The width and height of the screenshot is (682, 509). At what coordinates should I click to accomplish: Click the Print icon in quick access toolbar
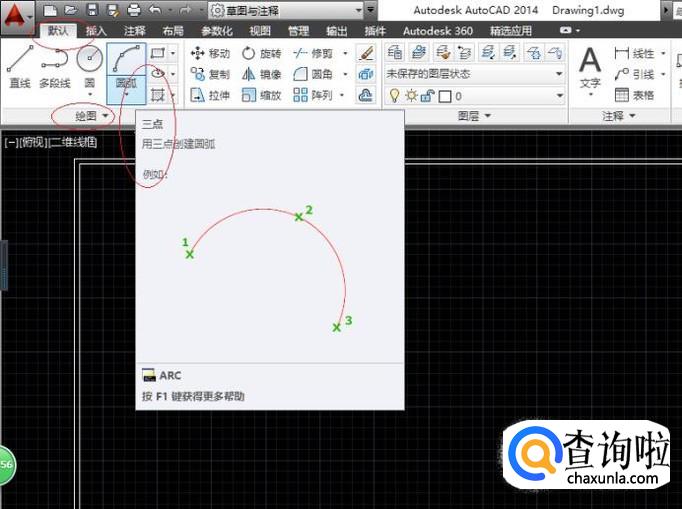tap(134, 10)
